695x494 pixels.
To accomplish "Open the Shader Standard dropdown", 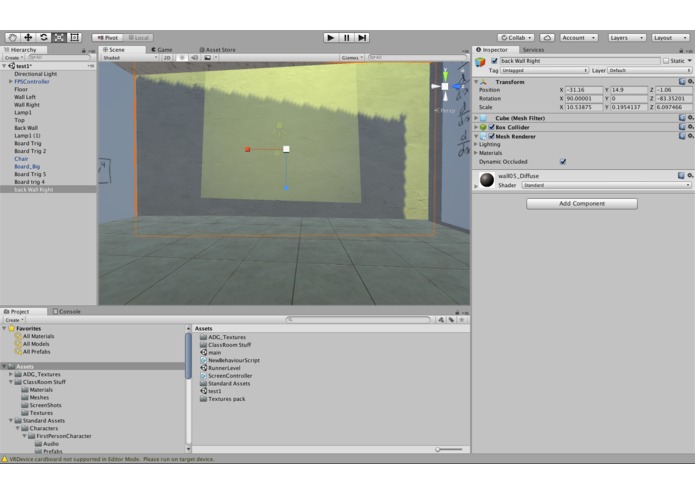I will tap(606, 185).
